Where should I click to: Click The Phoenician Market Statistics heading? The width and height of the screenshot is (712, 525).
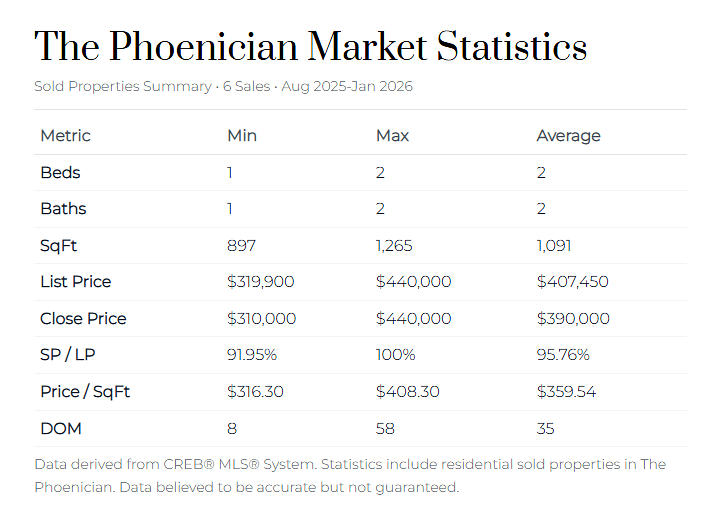(x=311, y=47)
